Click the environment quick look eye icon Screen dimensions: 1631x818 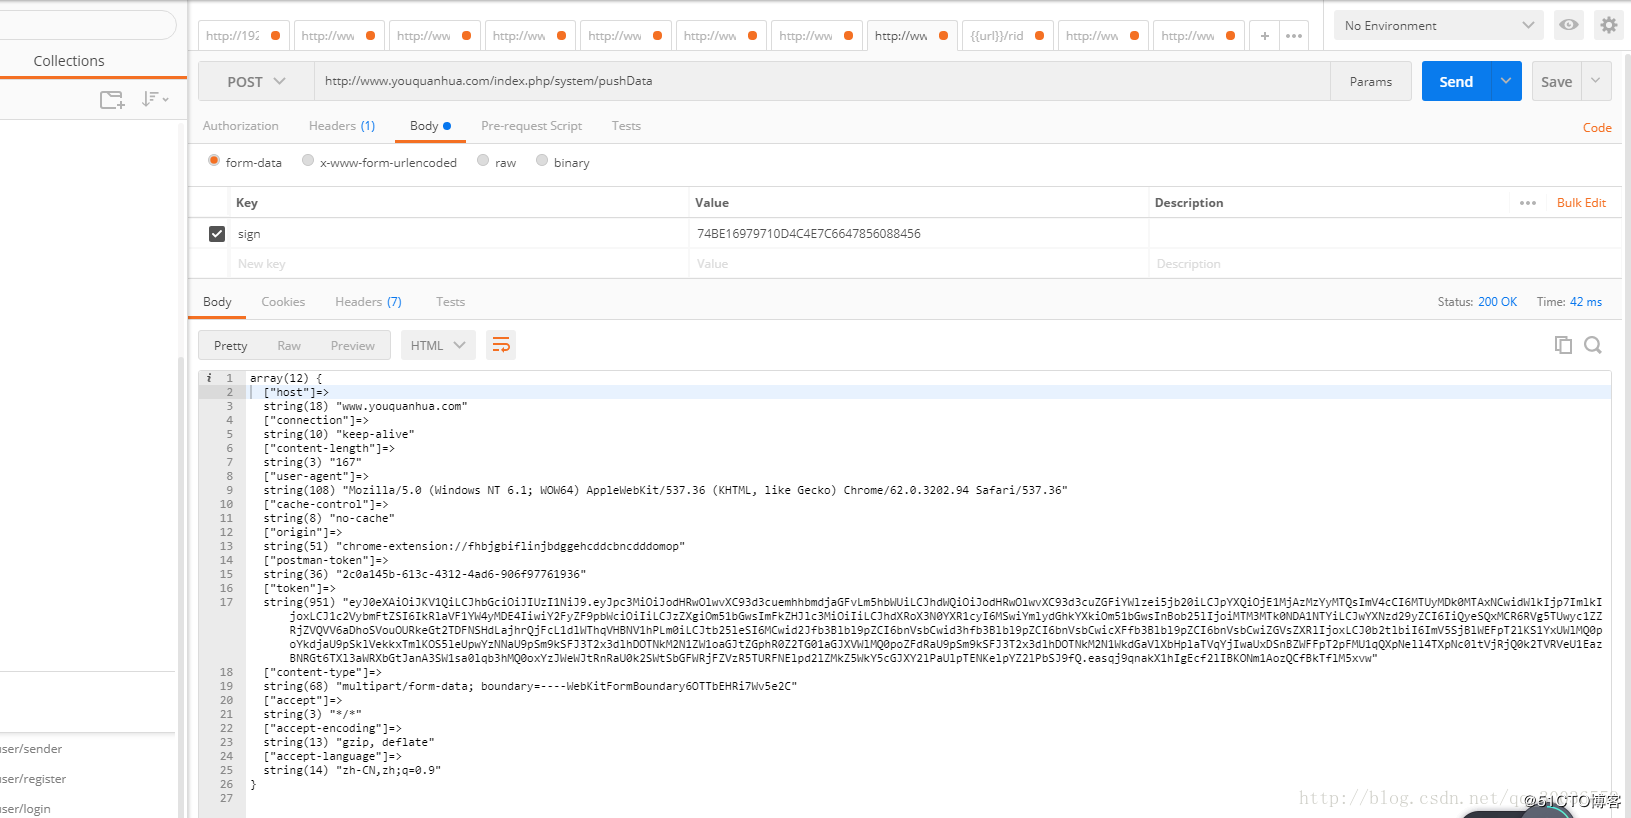click(1569, 25)
